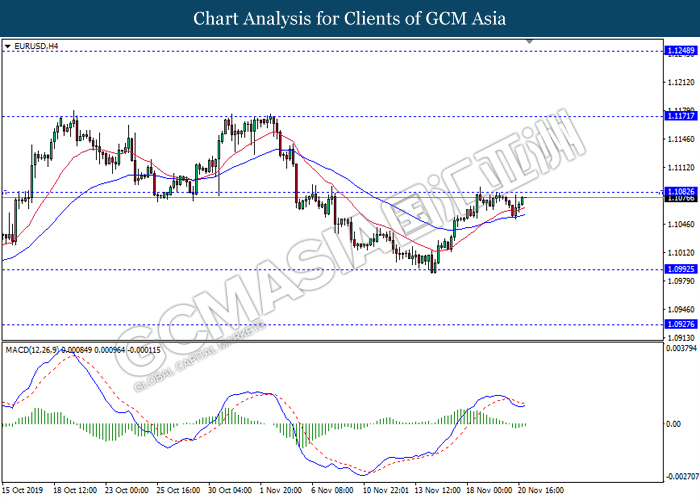
Task: Click the 23 Oct 00:00 time label
Action: point(127,490)
